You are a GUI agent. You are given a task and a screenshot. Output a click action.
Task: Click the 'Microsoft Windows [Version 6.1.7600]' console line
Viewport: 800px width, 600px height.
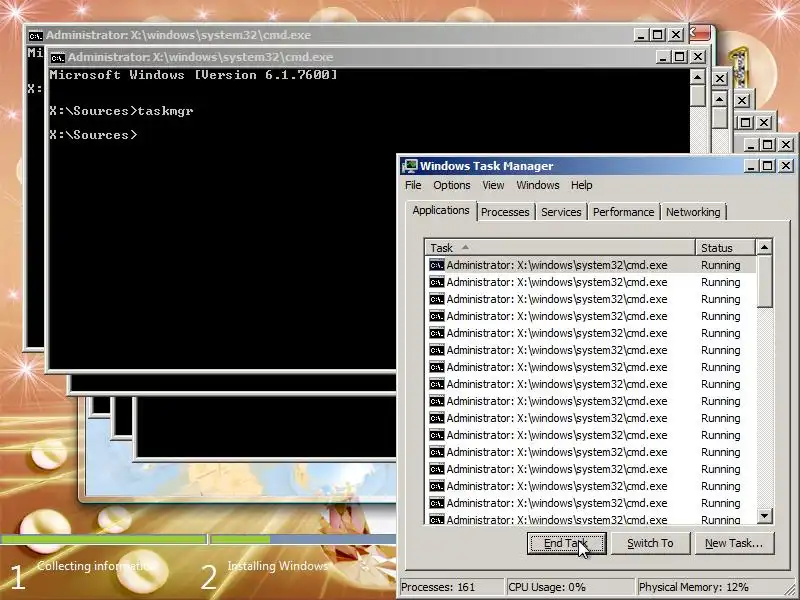click(x=193, y=75)
